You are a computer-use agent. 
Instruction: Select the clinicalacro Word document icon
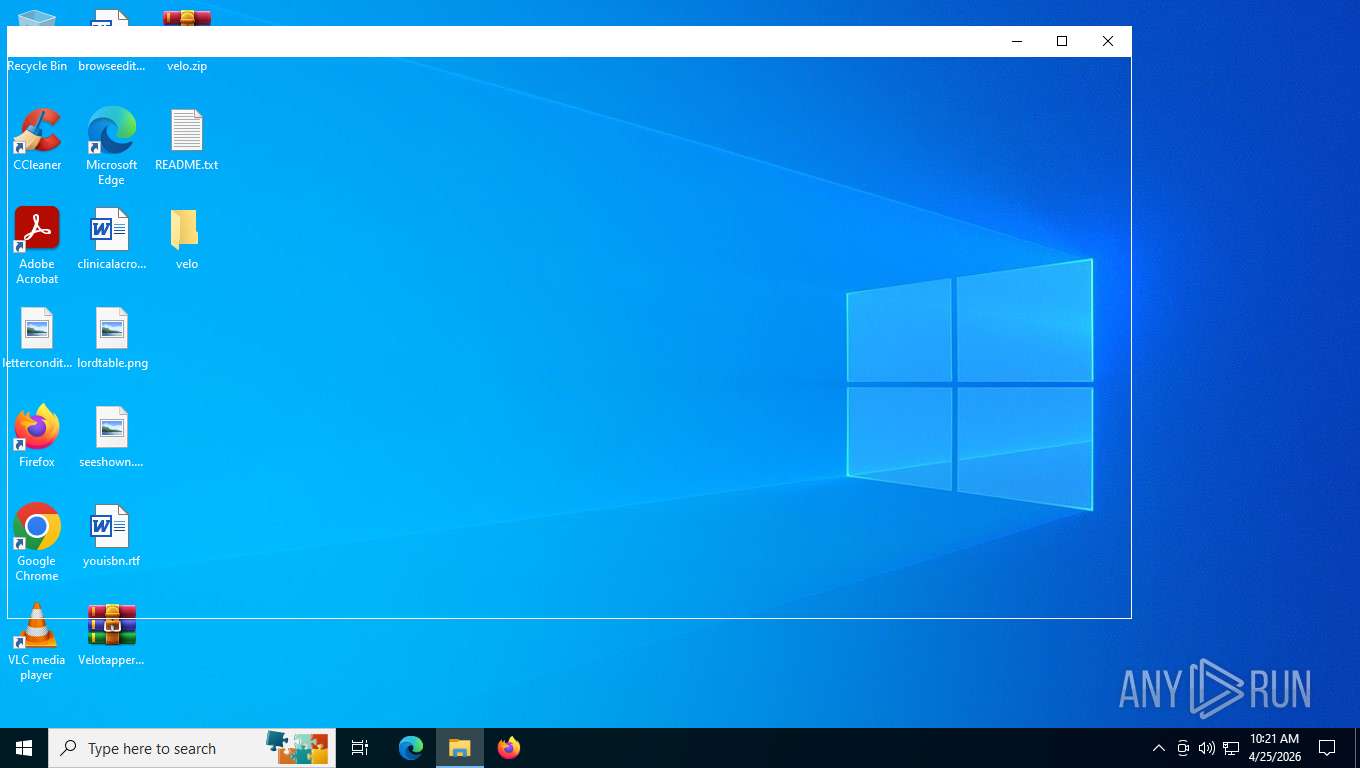click(x=111, y=238)
